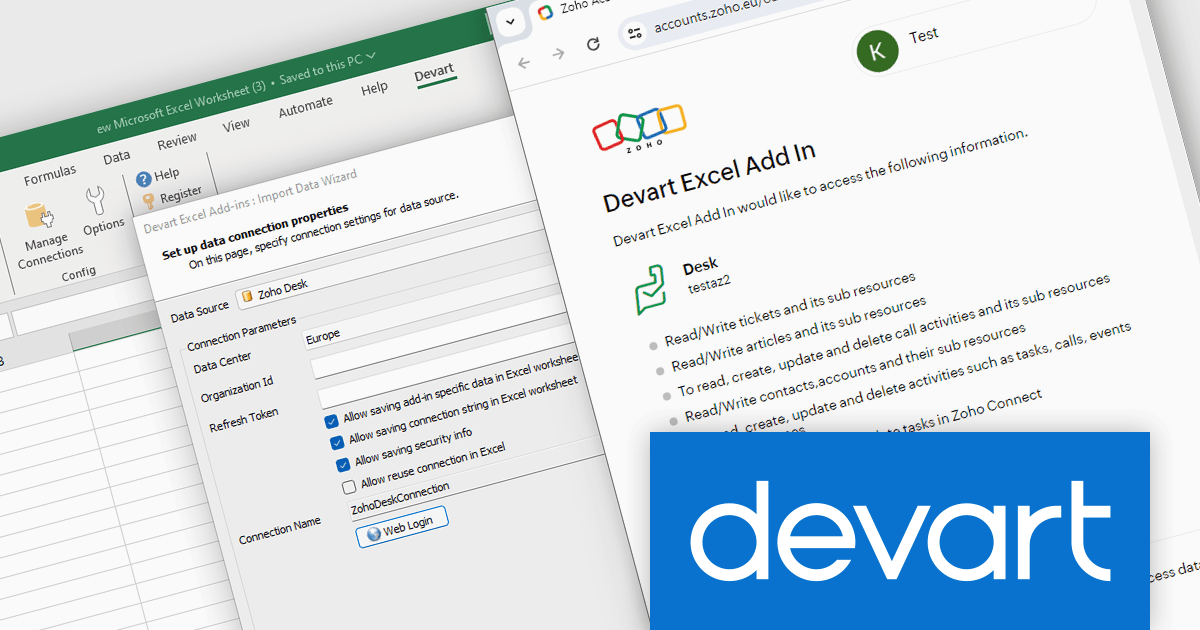Image resolution: width=1200 pixels, height=630 pixels.
Task: Expand the Excel file name saved-location arrow
Action: [x=371, y=57]
